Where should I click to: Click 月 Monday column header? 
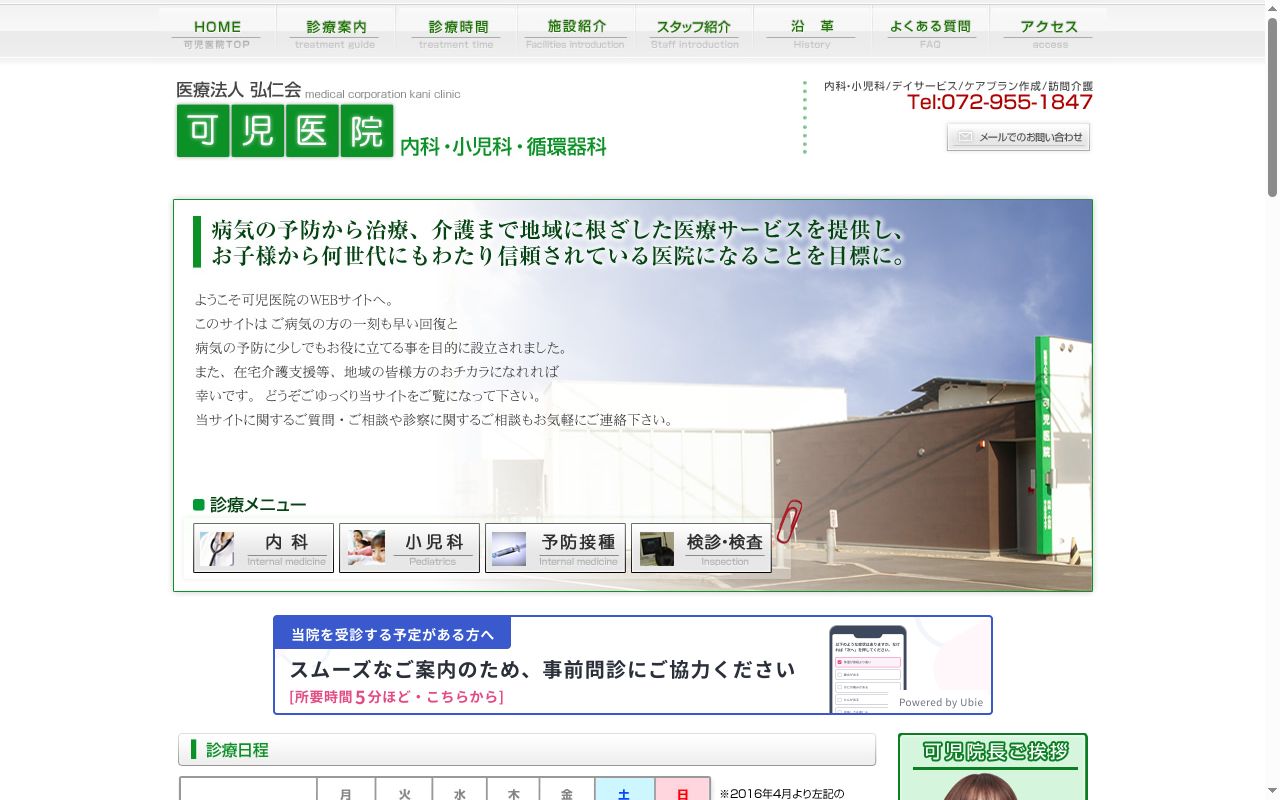346,789
